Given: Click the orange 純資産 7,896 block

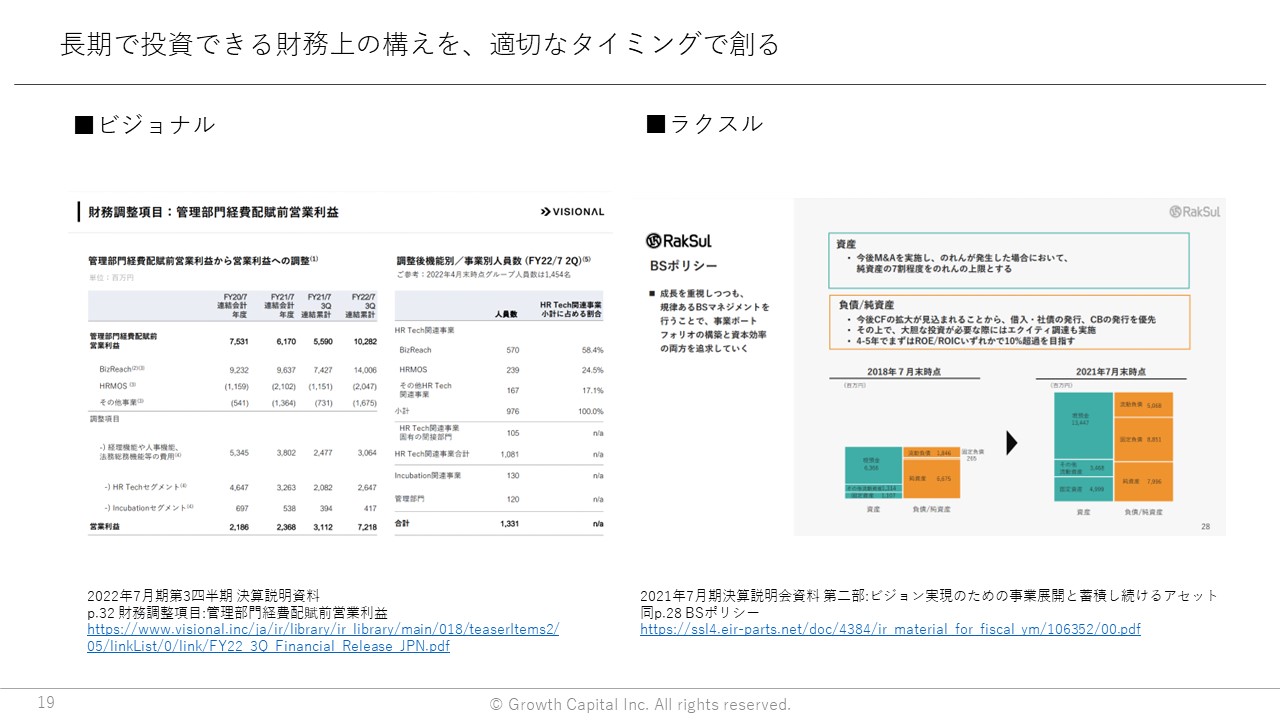Looking at the screenshot, I should pos(1143,481).
